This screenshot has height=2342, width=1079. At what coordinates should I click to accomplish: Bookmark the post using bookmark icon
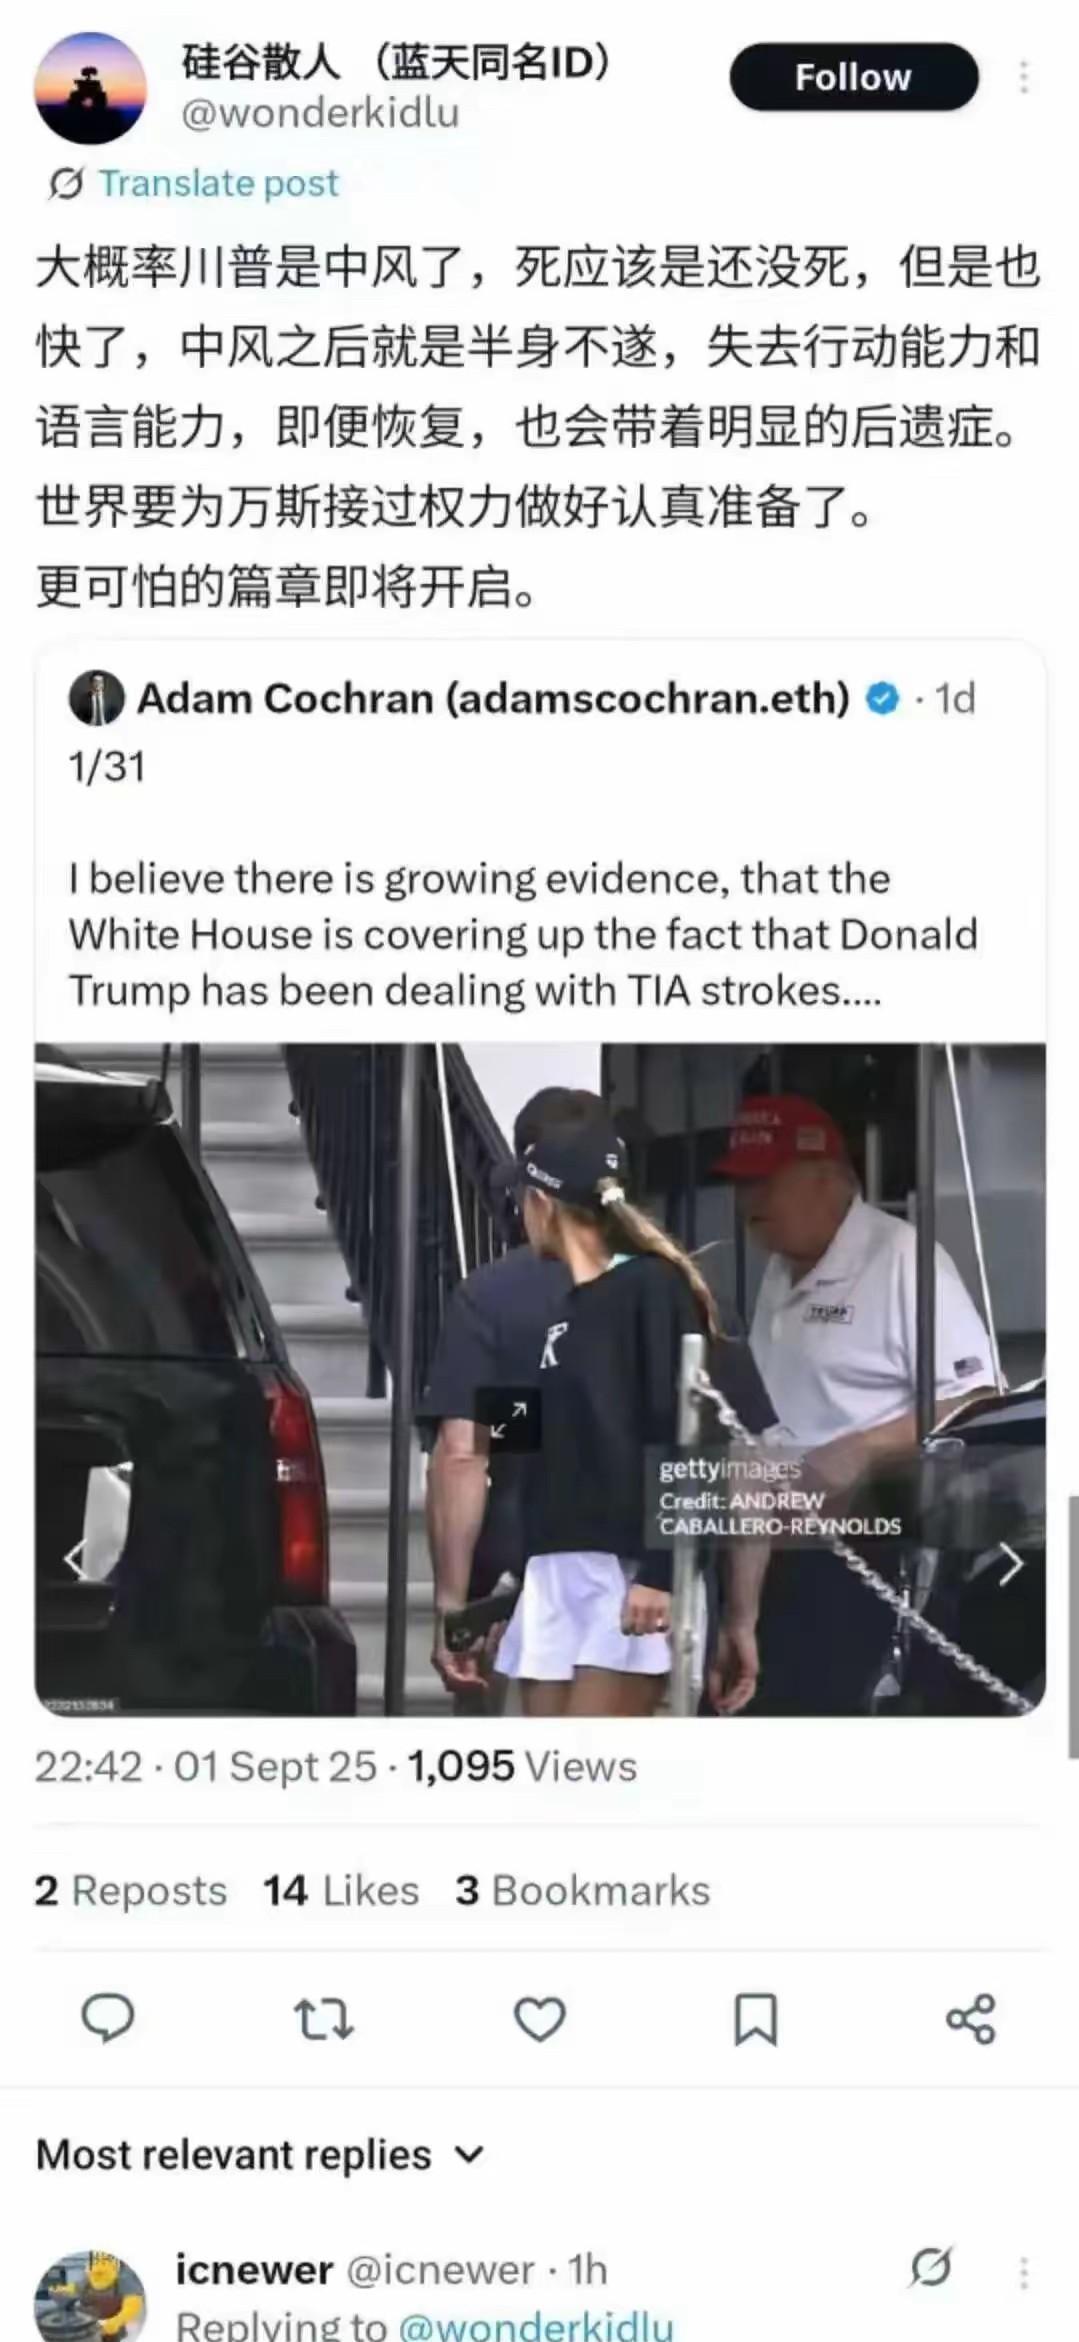pyautogui.click(x=755, y=2019)
